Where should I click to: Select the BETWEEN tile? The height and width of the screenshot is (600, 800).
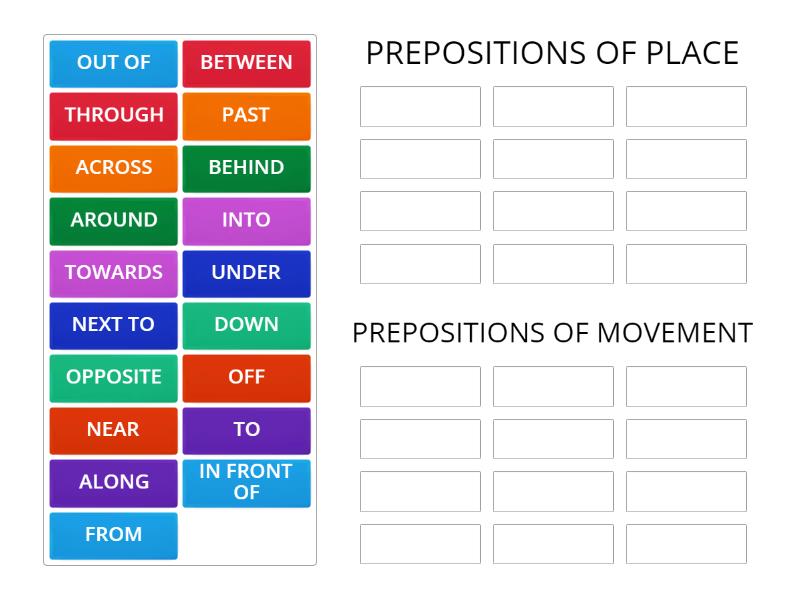246,63
